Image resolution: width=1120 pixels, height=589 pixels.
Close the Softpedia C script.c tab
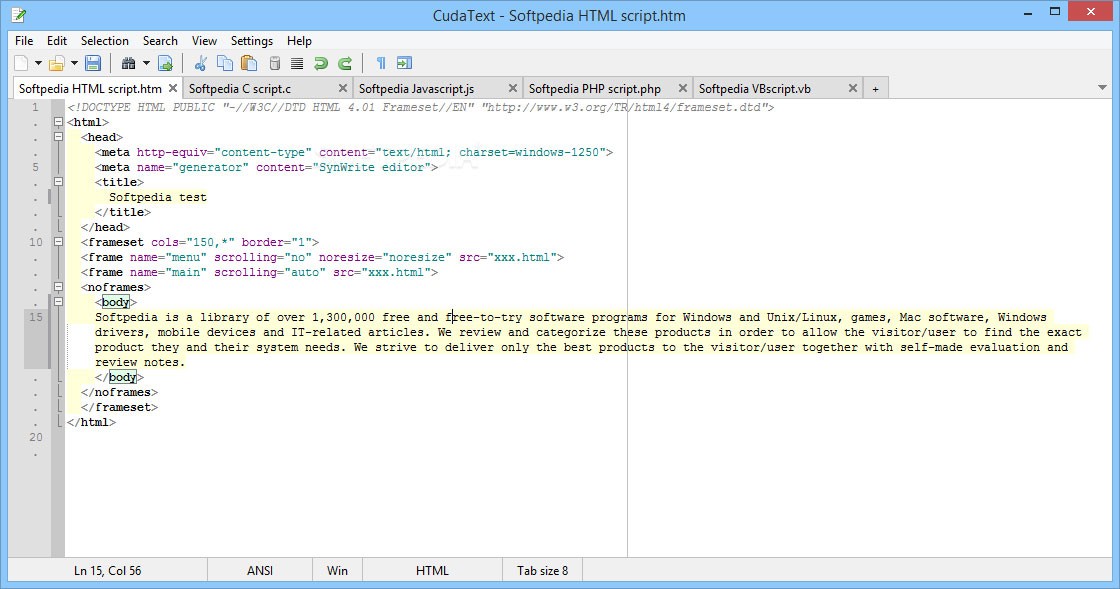tap(342, 89)
